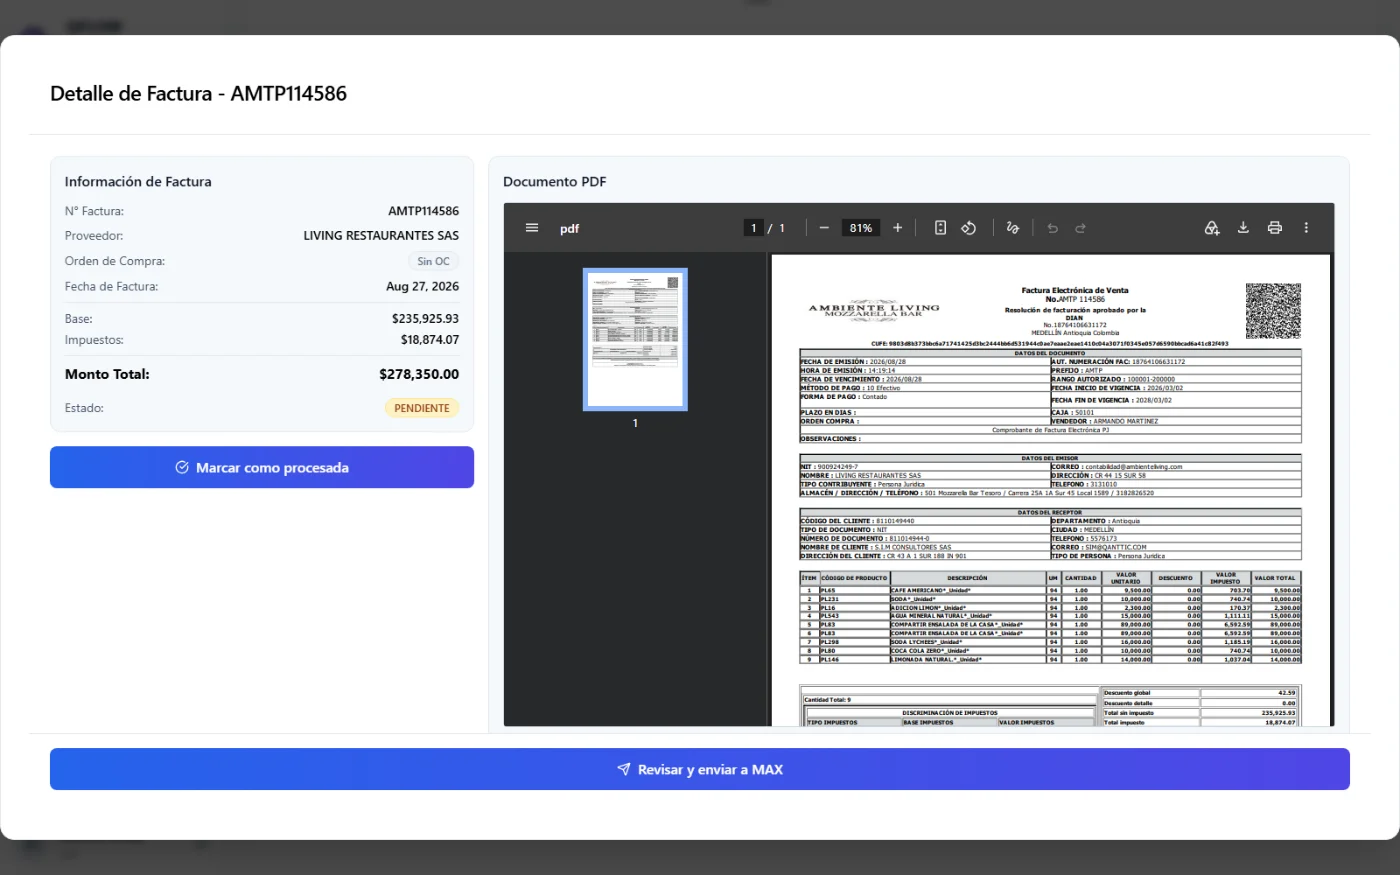Select invoice number AMTP114586 value

coord(424,211)
